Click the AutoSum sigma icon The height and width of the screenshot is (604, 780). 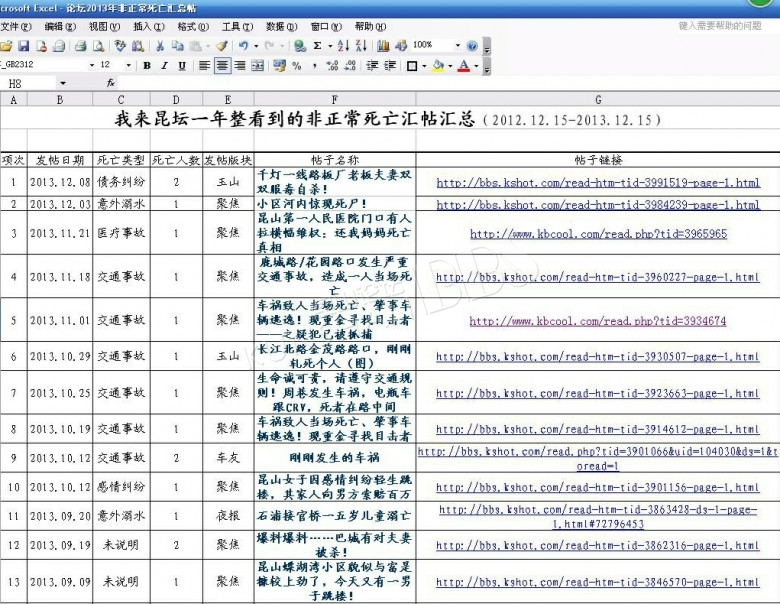click(x=317, y=46)
